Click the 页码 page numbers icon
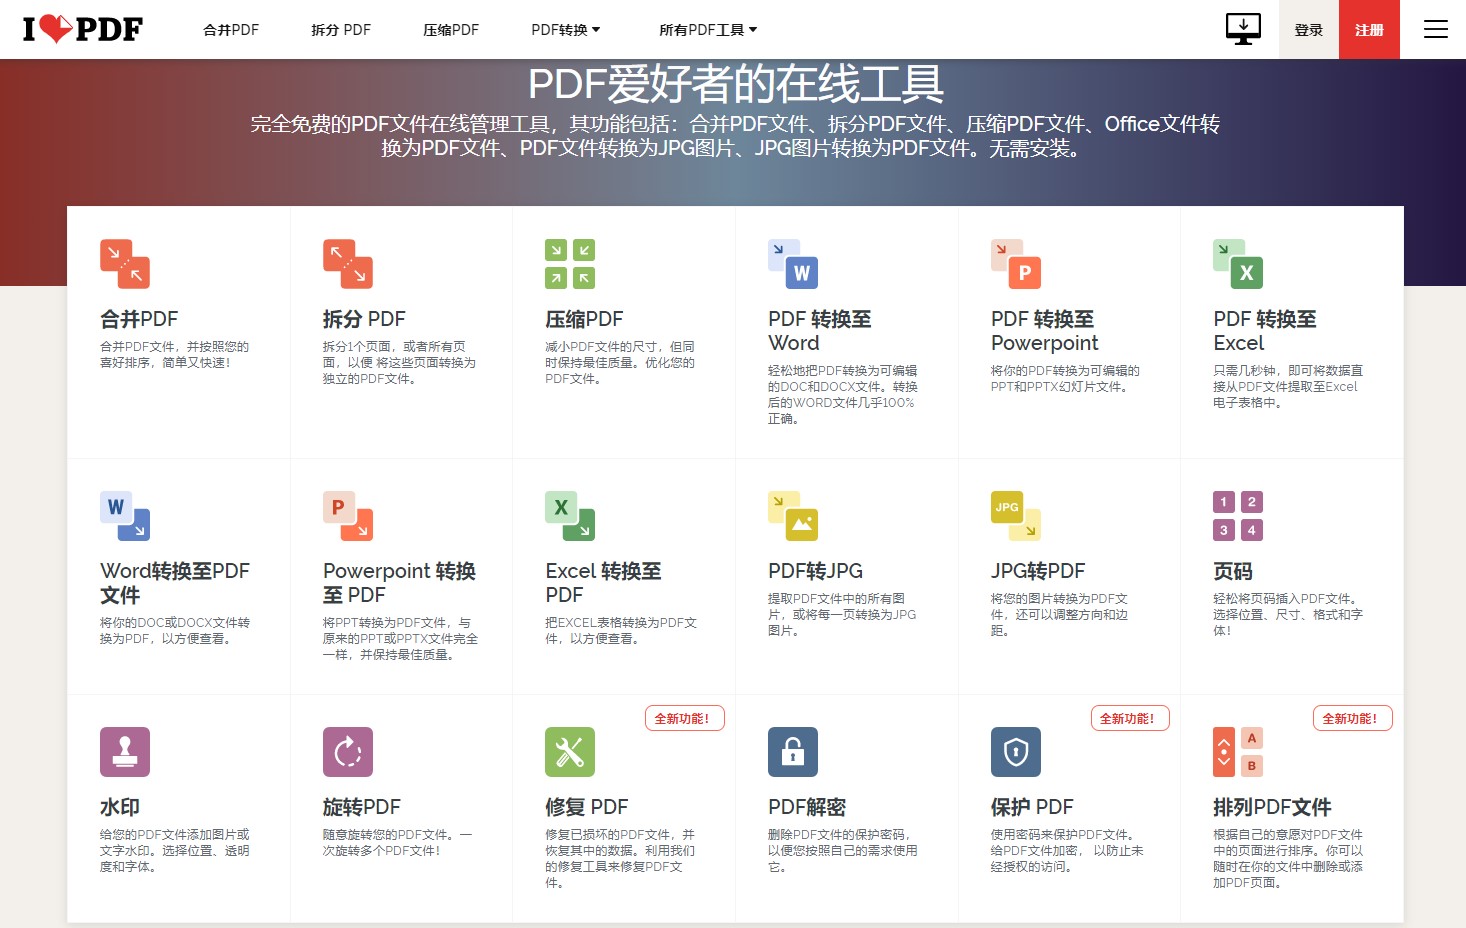The image size is (1466, 928). 1238,516
